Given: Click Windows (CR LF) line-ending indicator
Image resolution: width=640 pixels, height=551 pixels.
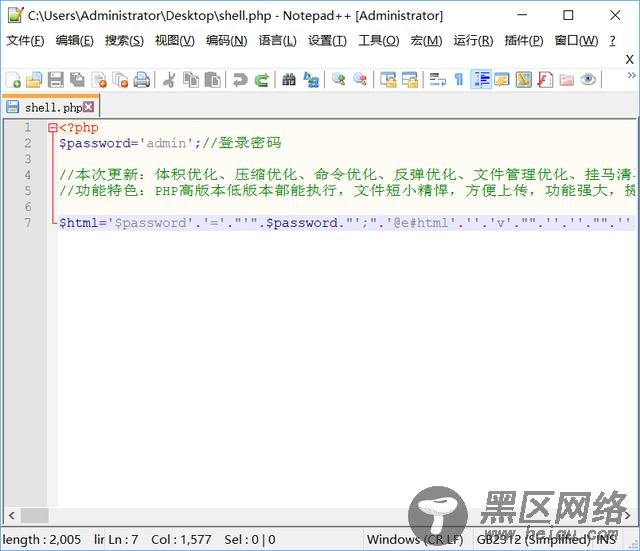Looking at the screenshot, I should point(415,540).
